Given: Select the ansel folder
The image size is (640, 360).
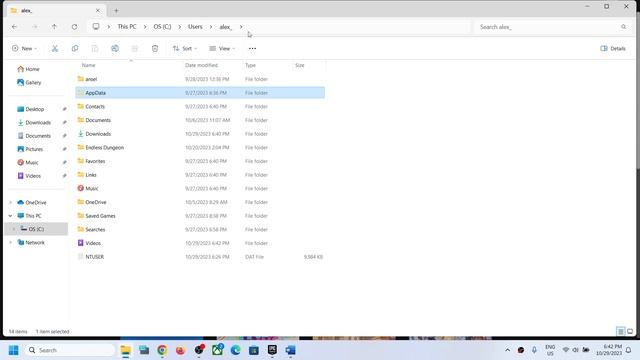Looking at the screenshot, I should point(91,79).
